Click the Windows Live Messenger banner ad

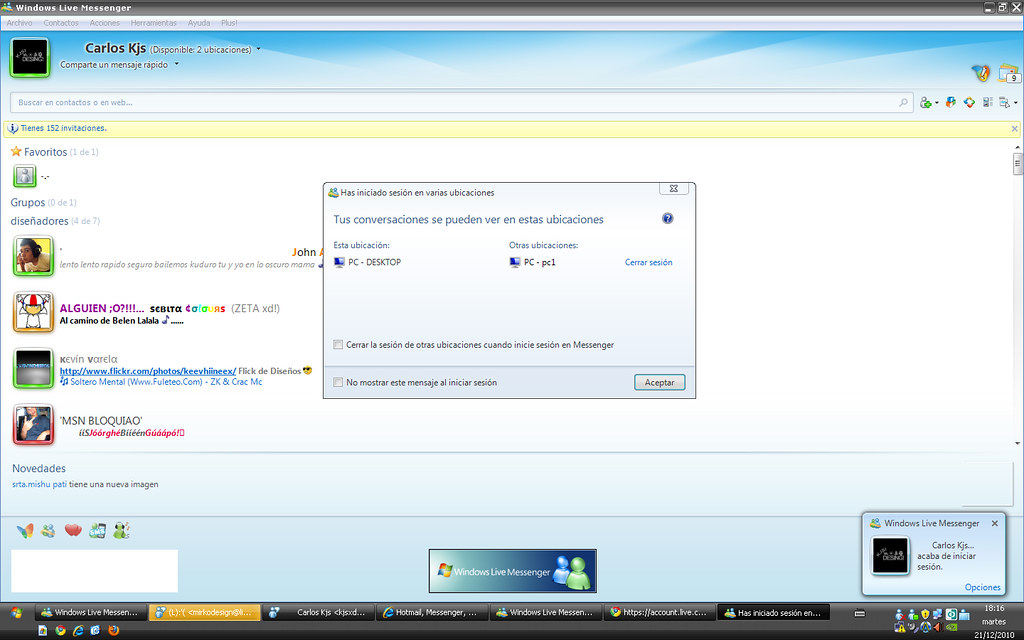pyautogui.click(x=513, y=571)
